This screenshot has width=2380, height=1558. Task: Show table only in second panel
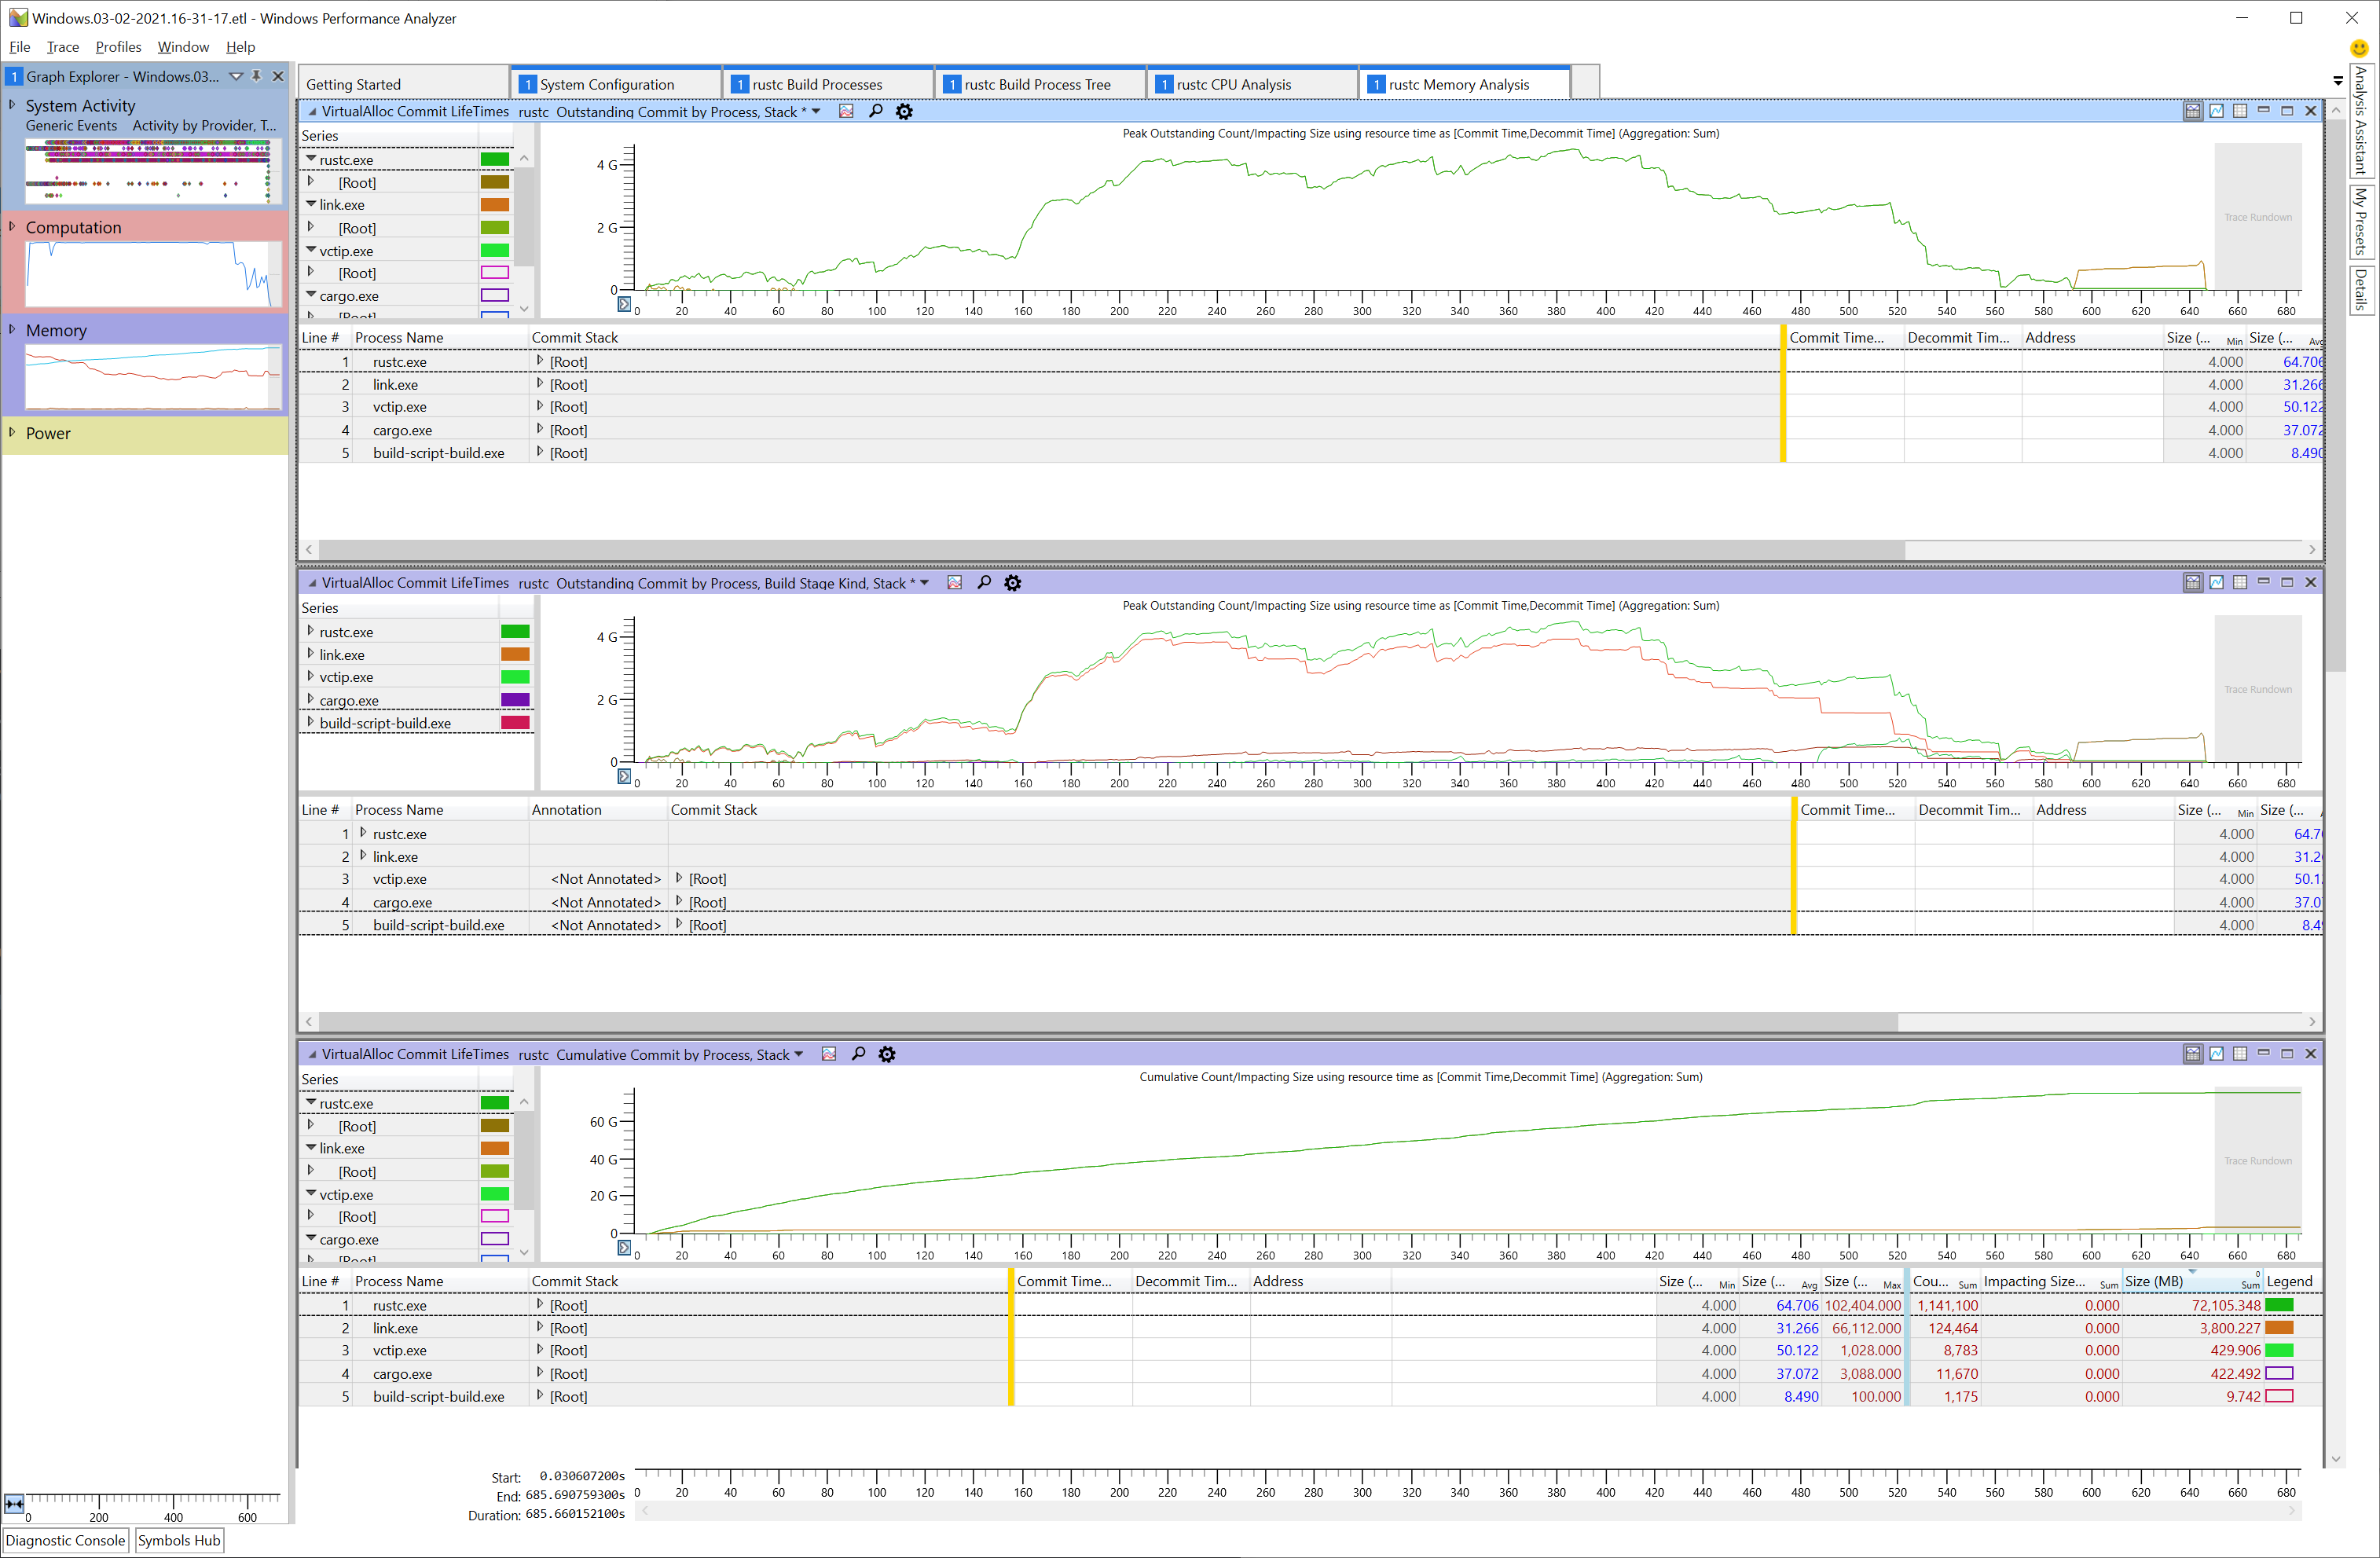tap(2240, 582)
